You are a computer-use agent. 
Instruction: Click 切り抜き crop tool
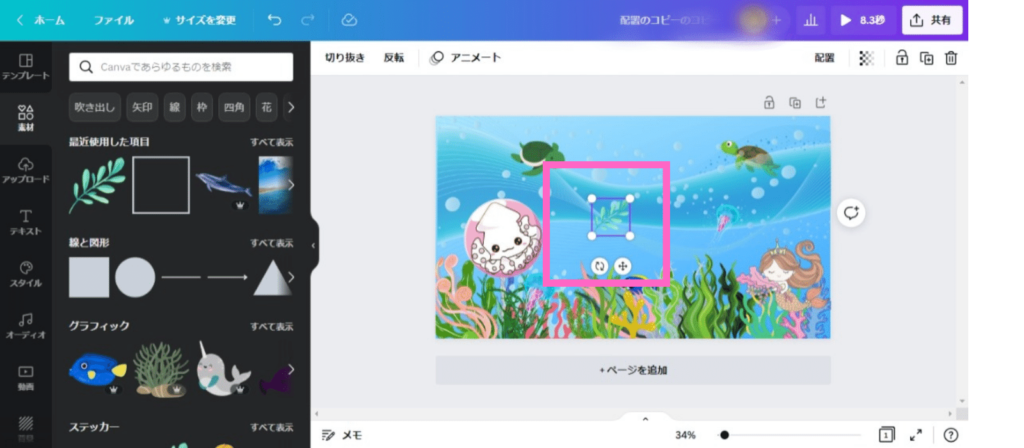tap(345, 57)
